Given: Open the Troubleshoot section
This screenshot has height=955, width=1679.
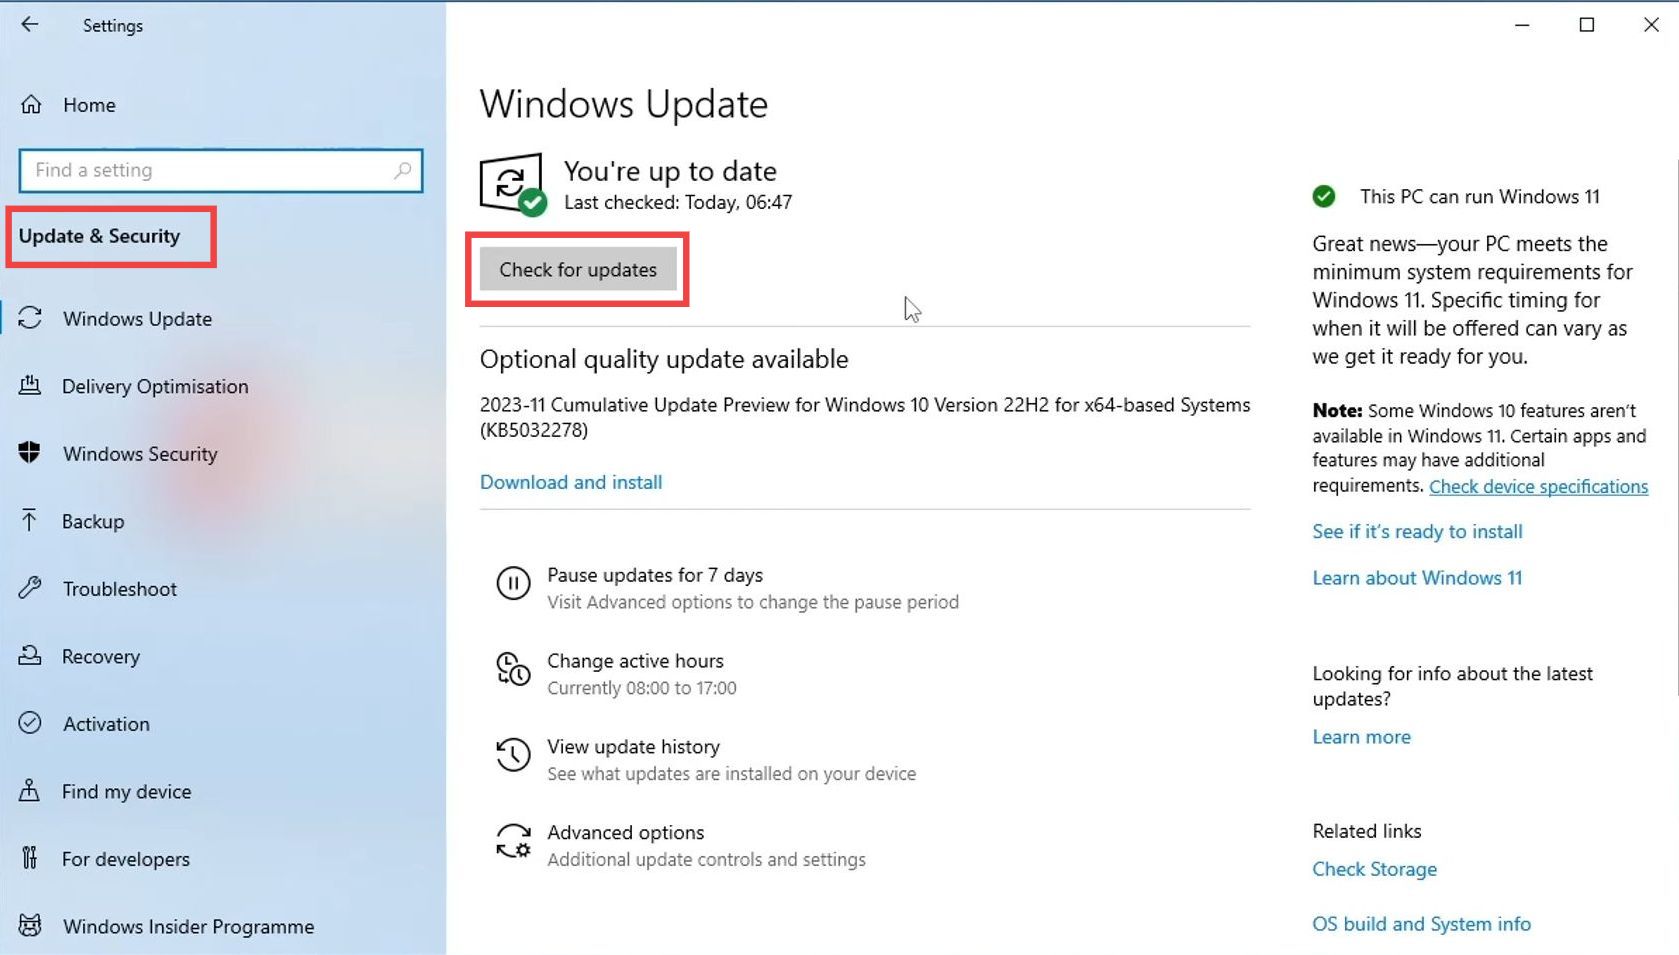Looking at the screenshot, I should point(120,589).
